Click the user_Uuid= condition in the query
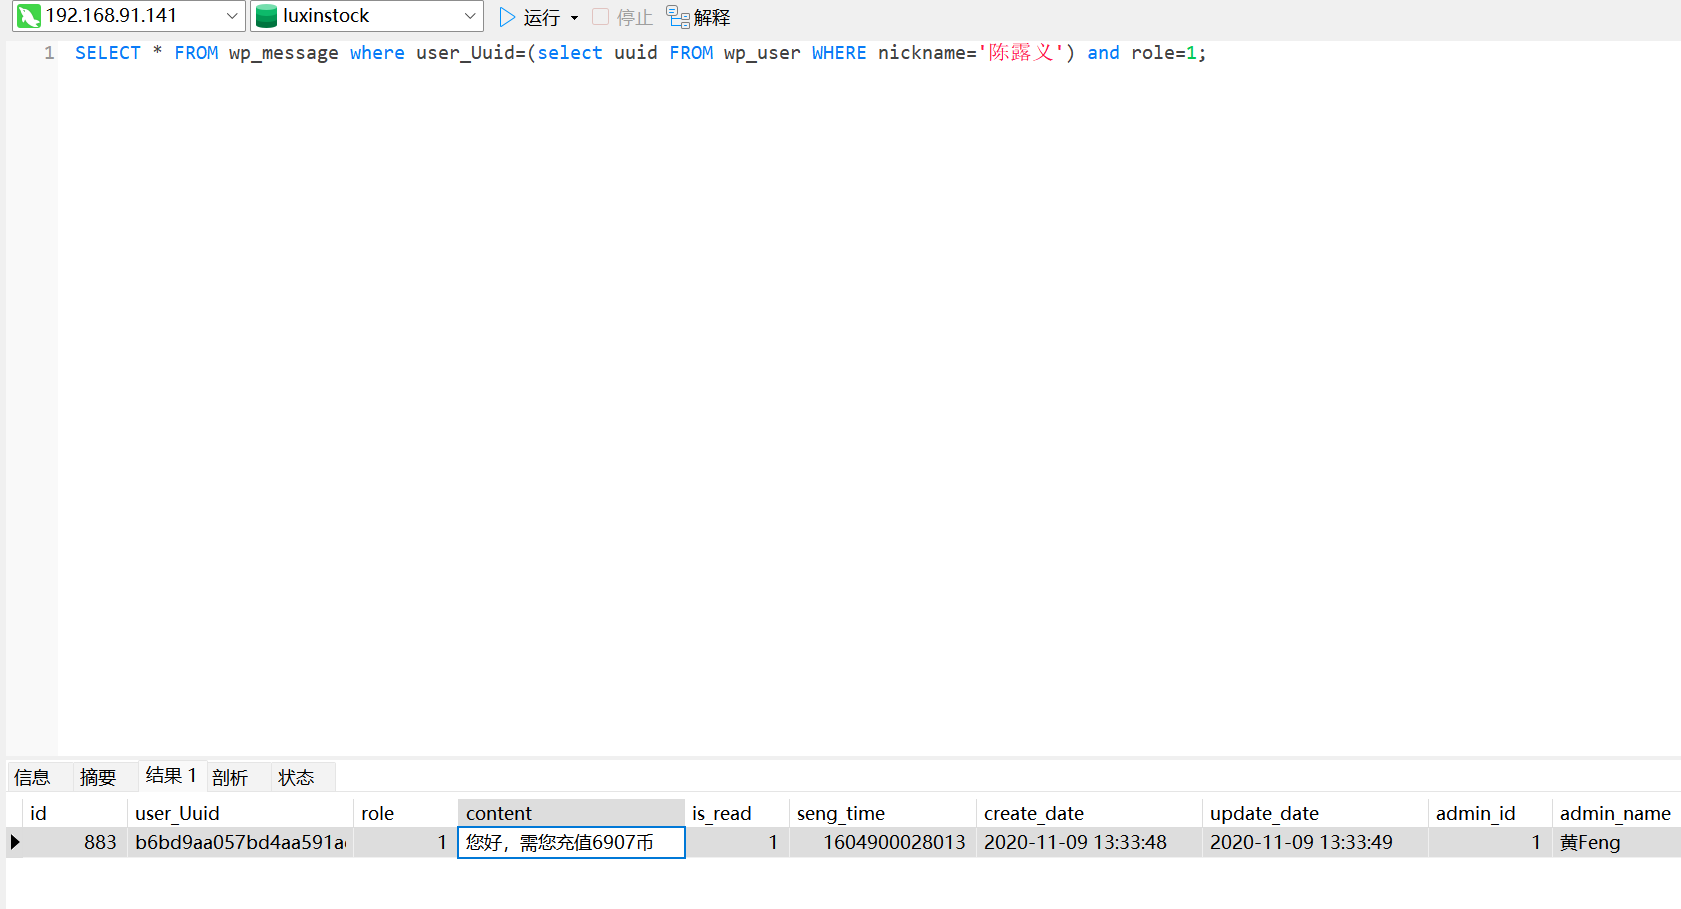Viewport: 1681px width, 909px height. tap(471, 53)
